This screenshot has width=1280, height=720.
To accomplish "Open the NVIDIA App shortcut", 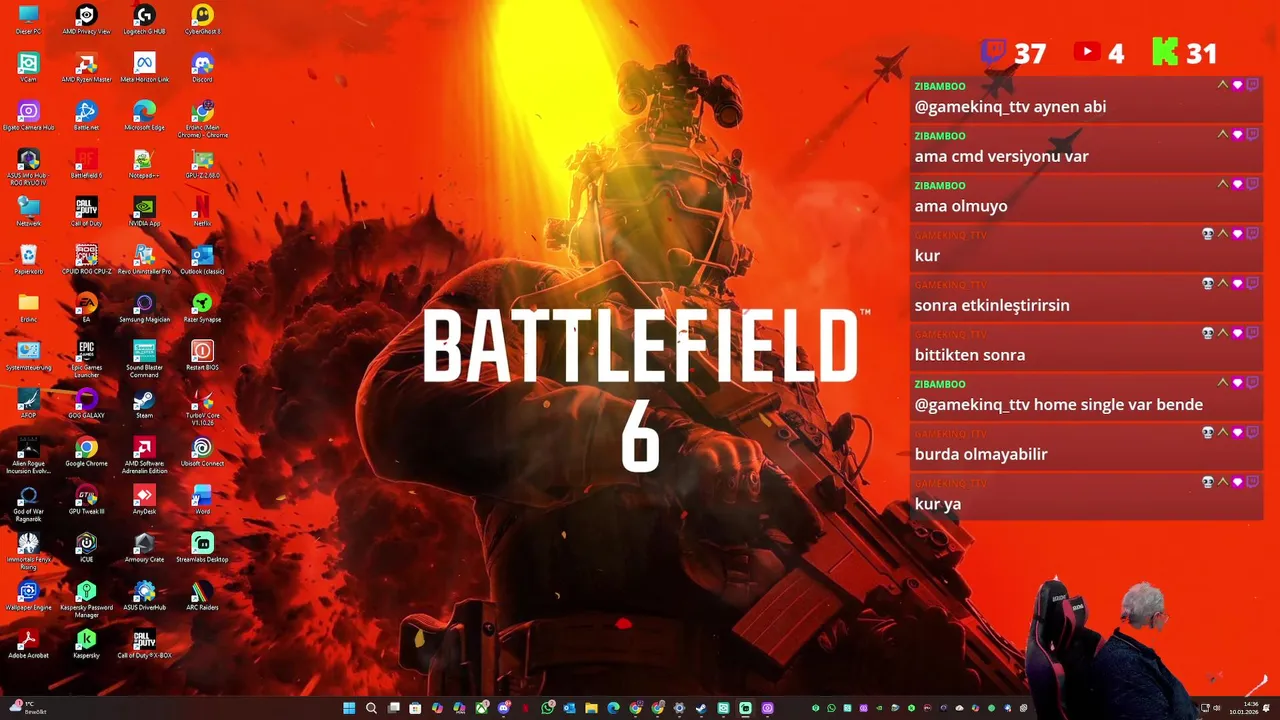I will [x=144, y=211].
